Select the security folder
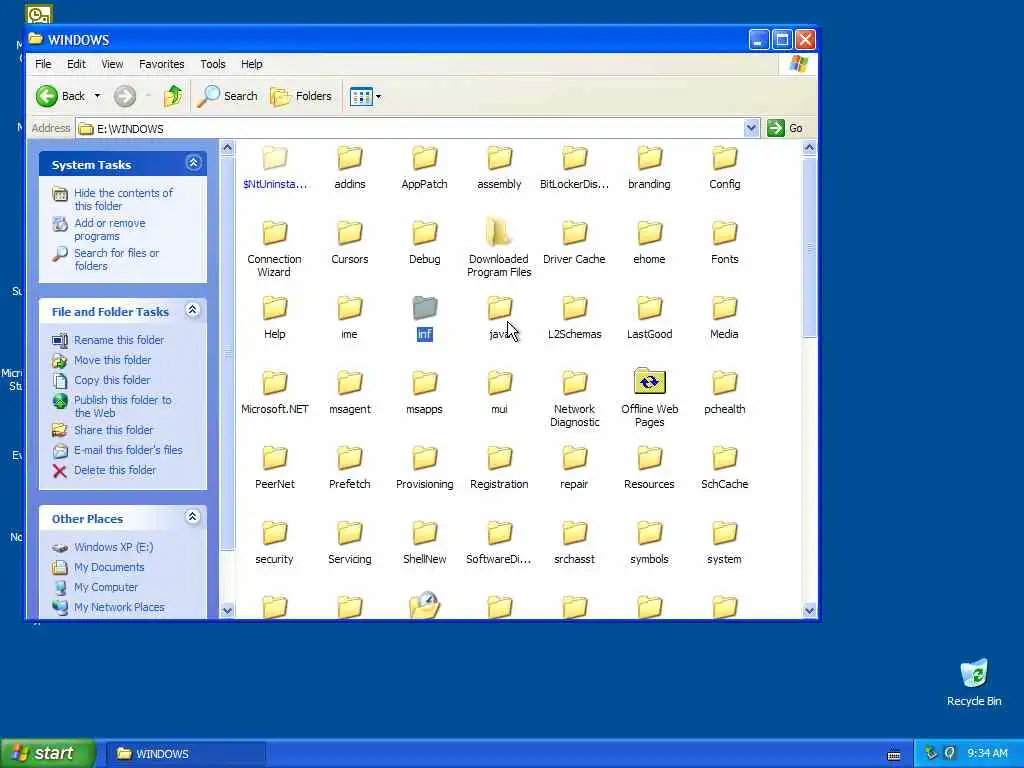This screenshot has height=768, width=1024. coord(275,543)
